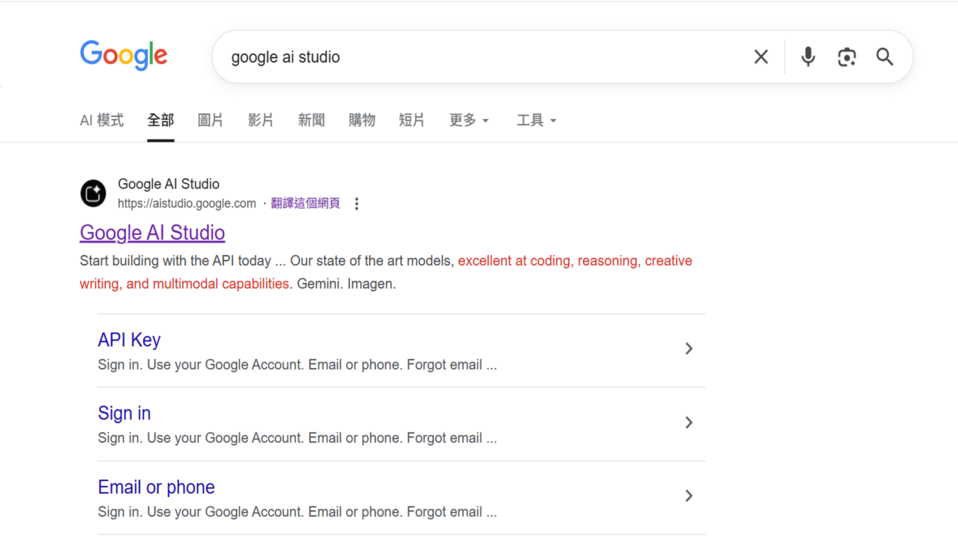The width and height of the screenshot is (958, 538).
Task: Click the 翻譯這個網頁 link
Action: point(305,203)
